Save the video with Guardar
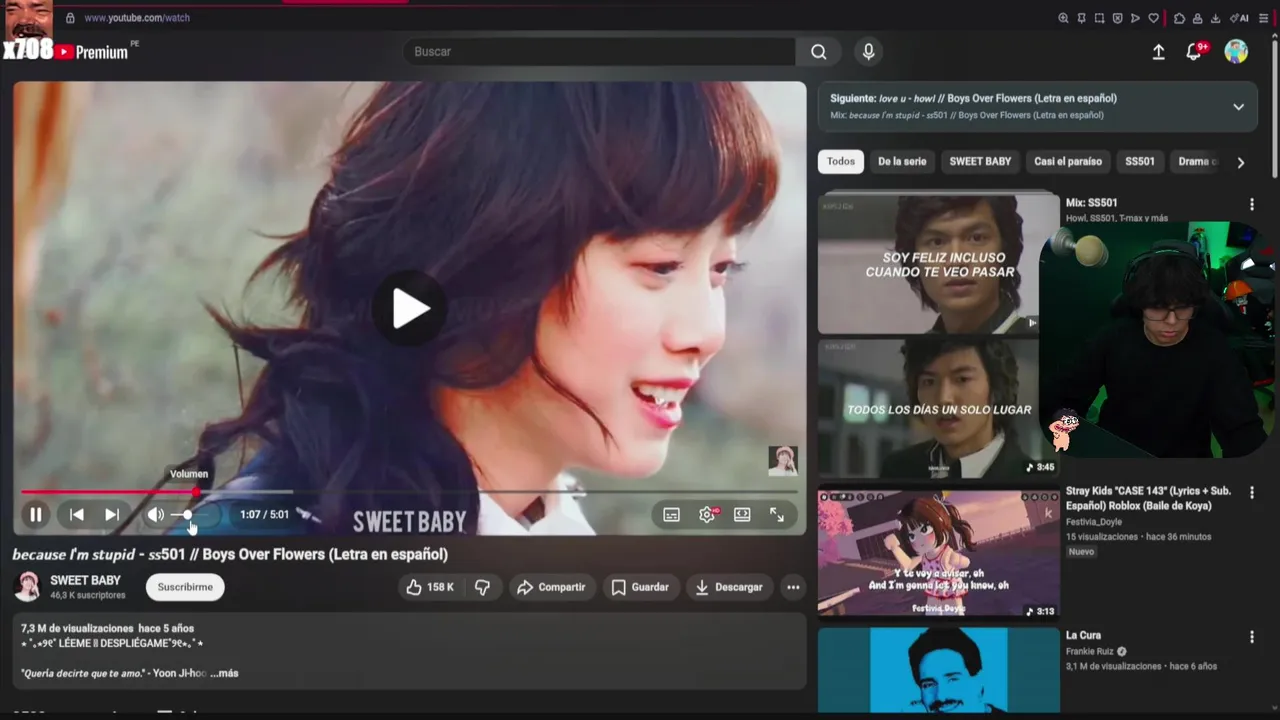The height and width of the screenshot is (720, 1280). [x=640, y=587]
